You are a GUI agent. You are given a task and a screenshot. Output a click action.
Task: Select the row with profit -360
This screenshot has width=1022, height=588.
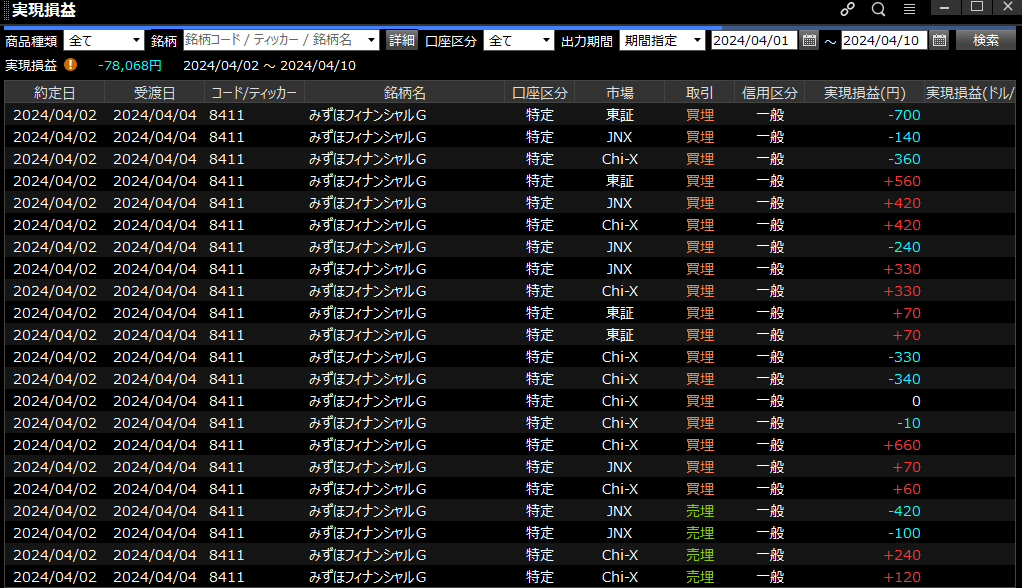point(510,159)
